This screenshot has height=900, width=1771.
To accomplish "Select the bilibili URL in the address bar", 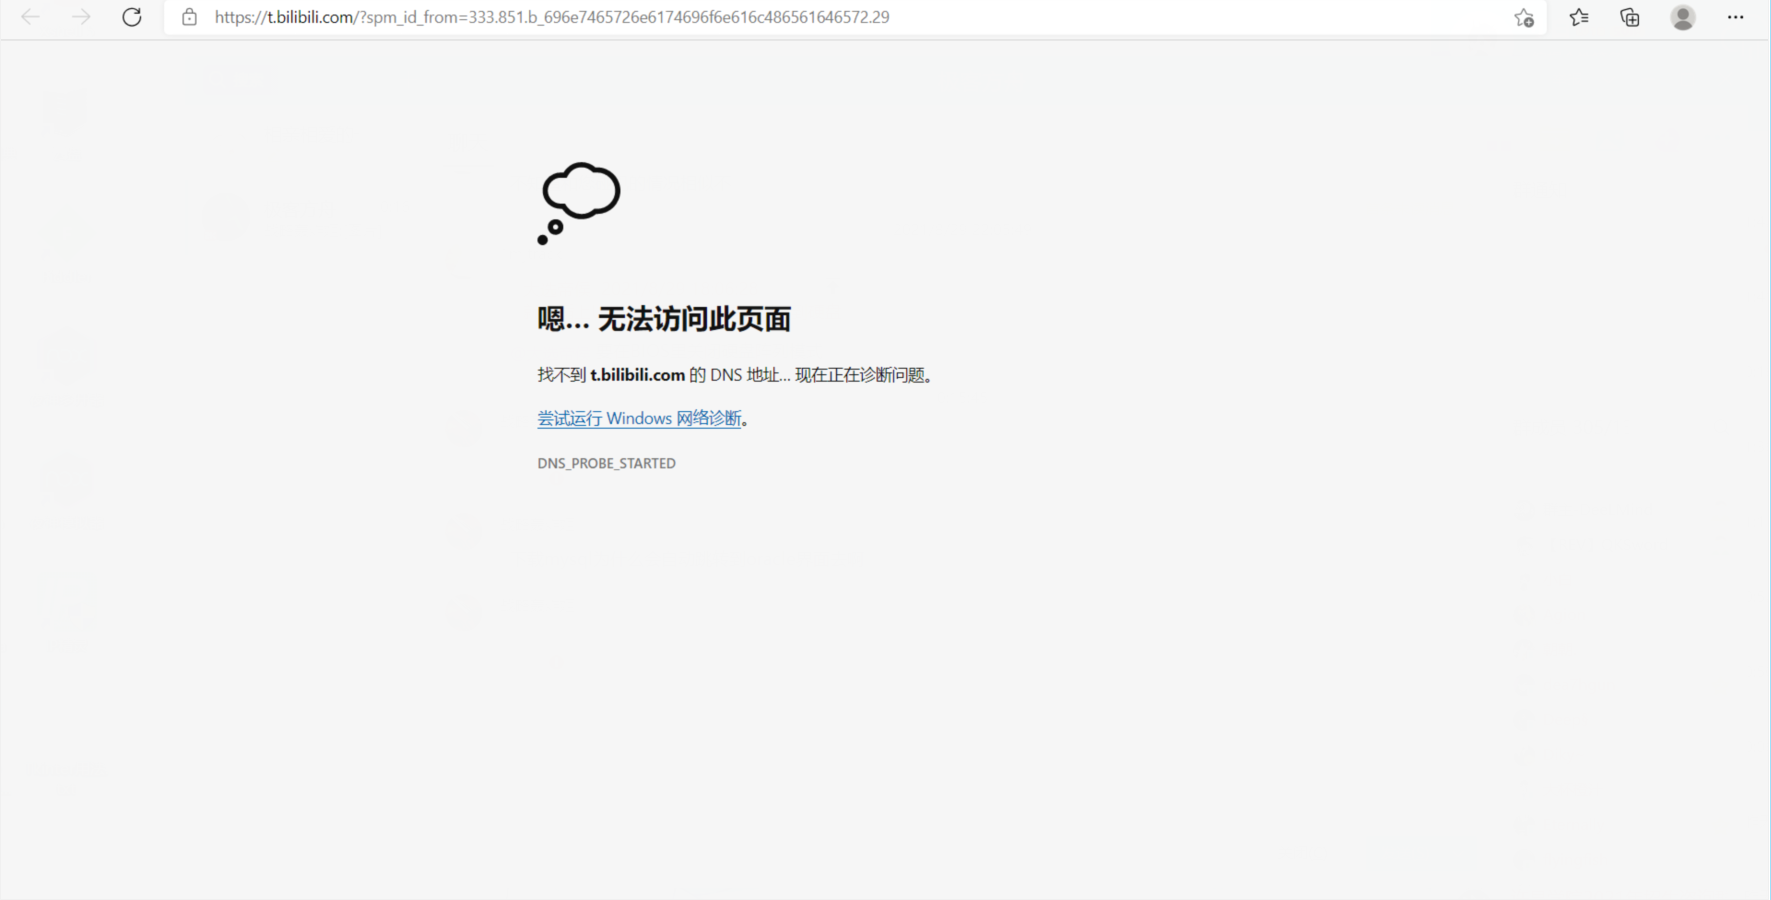I will (x=552, y=17).
